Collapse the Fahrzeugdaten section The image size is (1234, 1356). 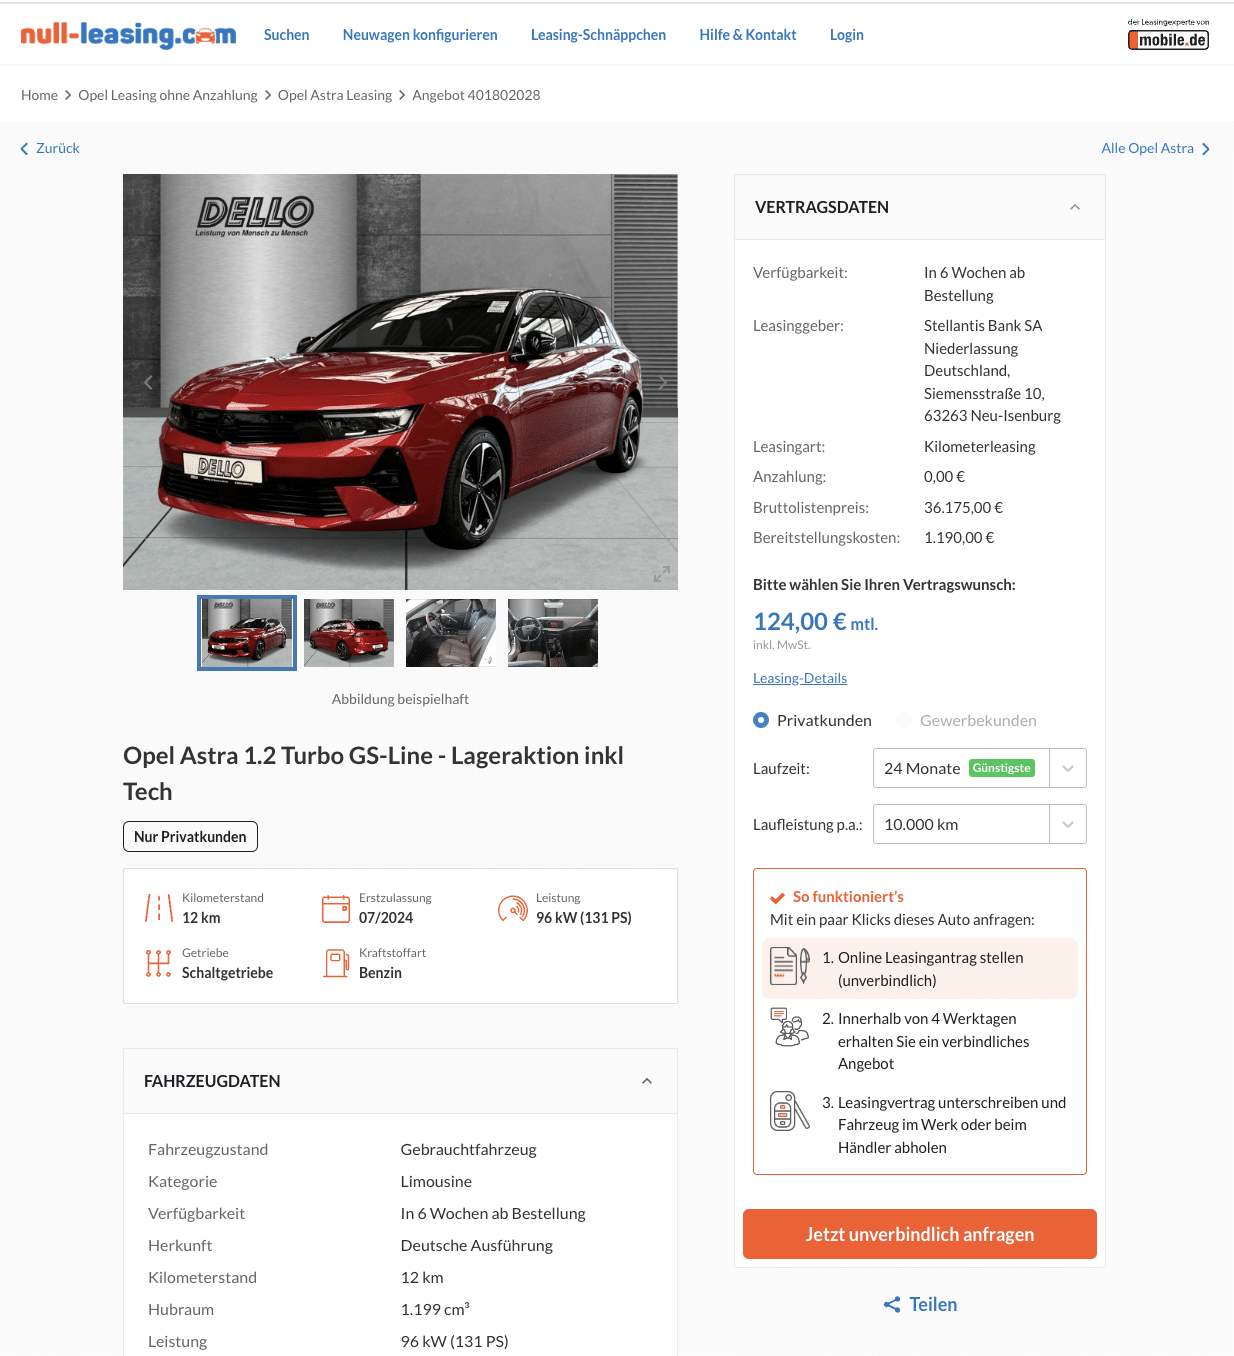(x=647, y=1081)
